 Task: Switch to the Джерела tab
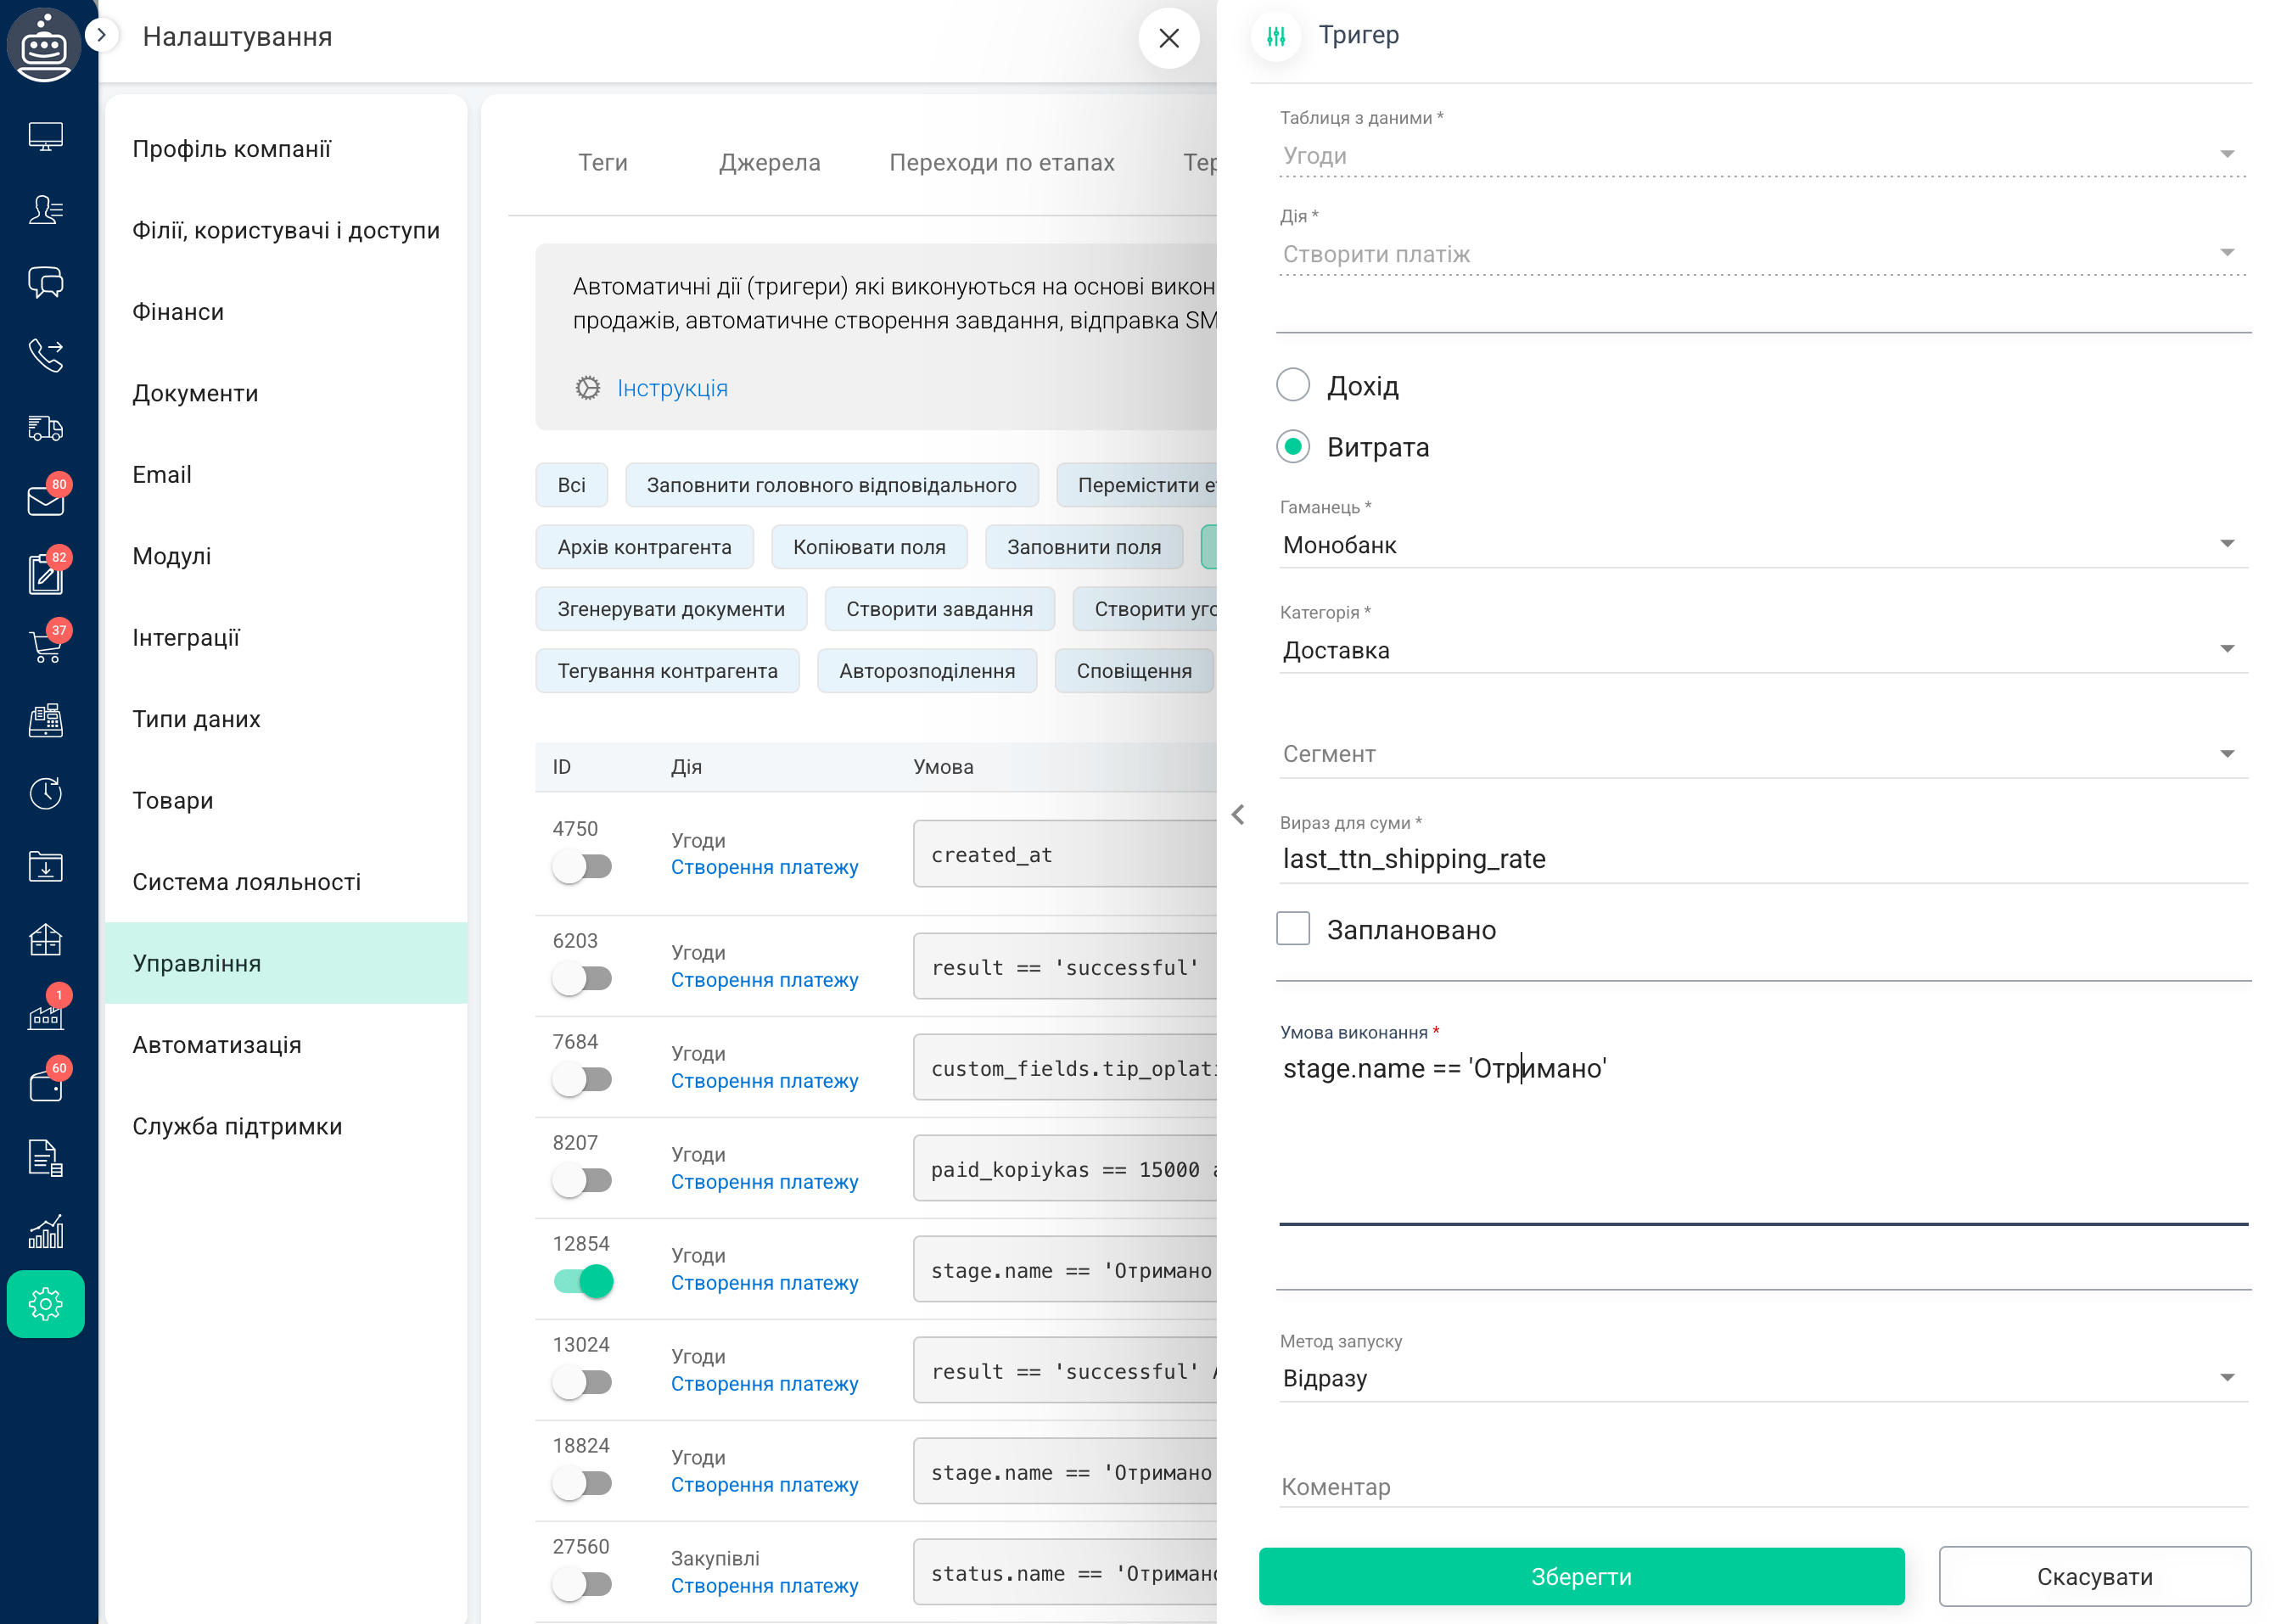tap(769, 162)
